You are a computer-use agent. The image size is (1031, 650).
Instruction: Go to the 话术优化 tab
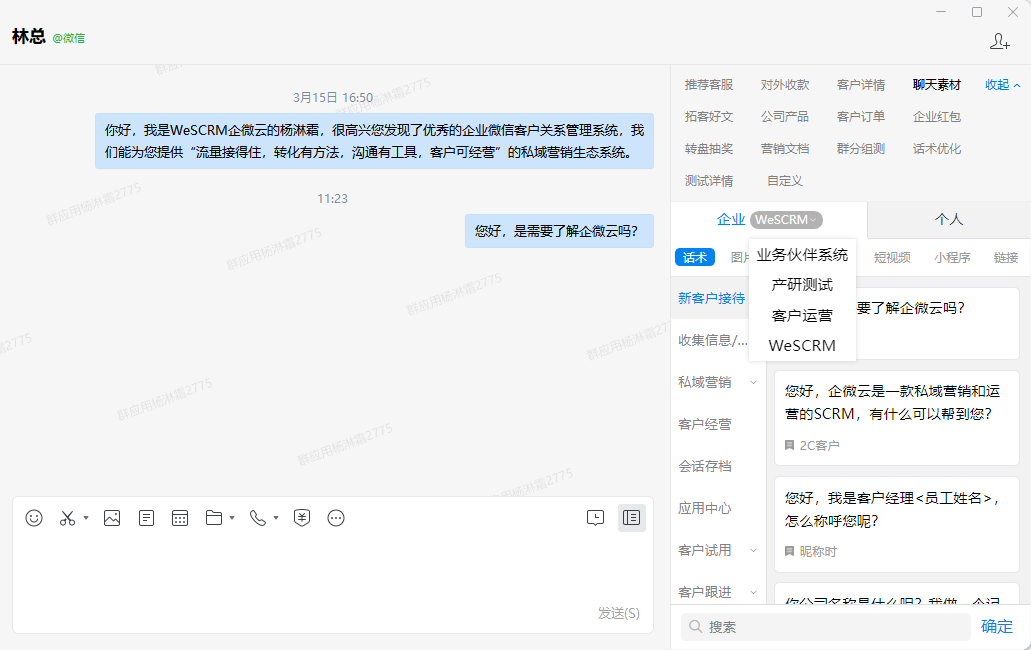pos(937,149)
